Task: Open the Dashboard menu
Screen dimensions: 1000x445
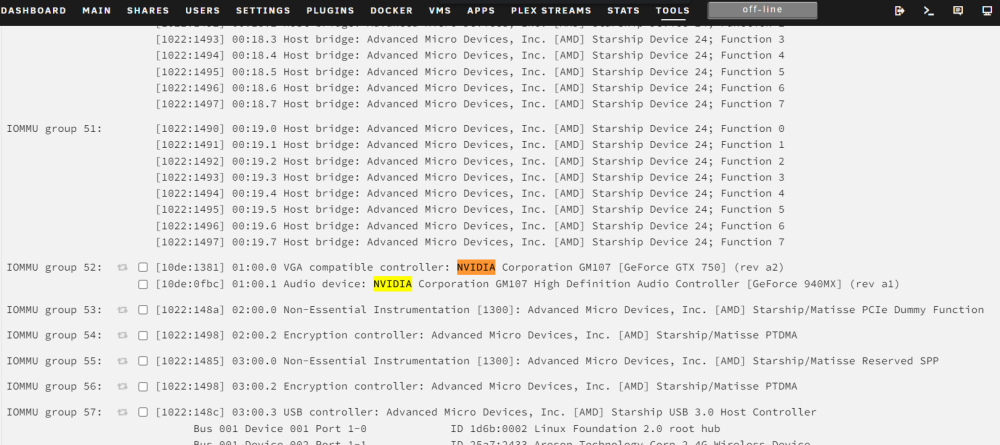Action: point(33,11)
